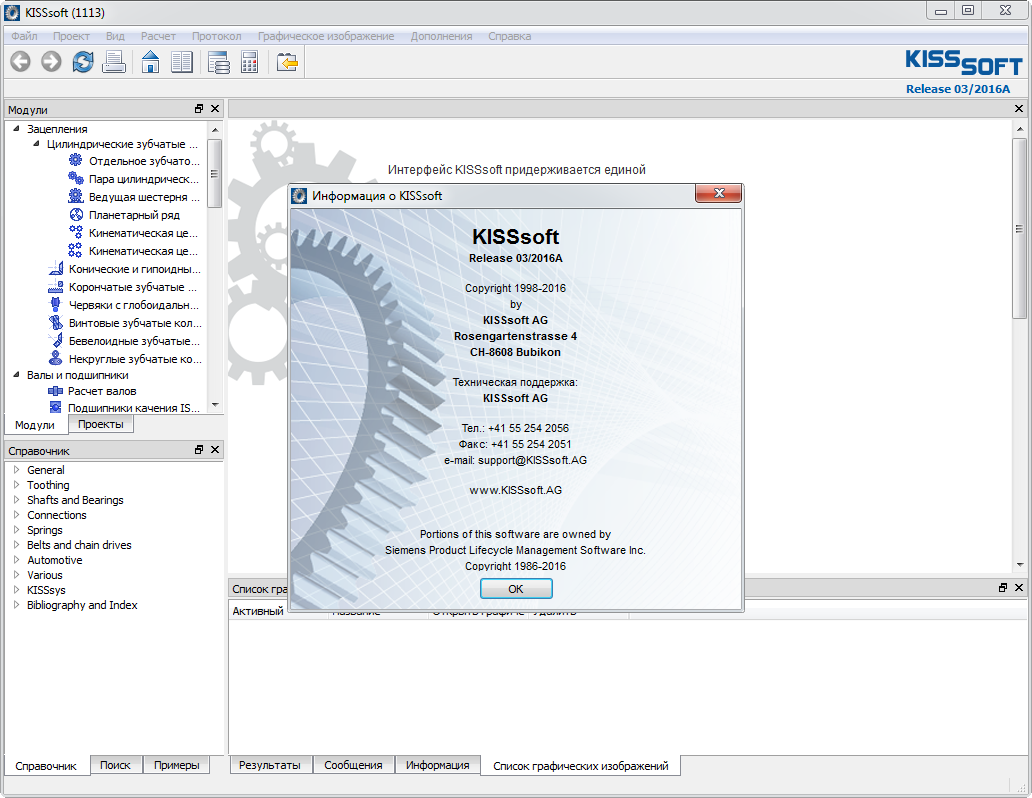1032x798 pixels.
Task: Switch to the Поиск tab
Action: (115, 765)
